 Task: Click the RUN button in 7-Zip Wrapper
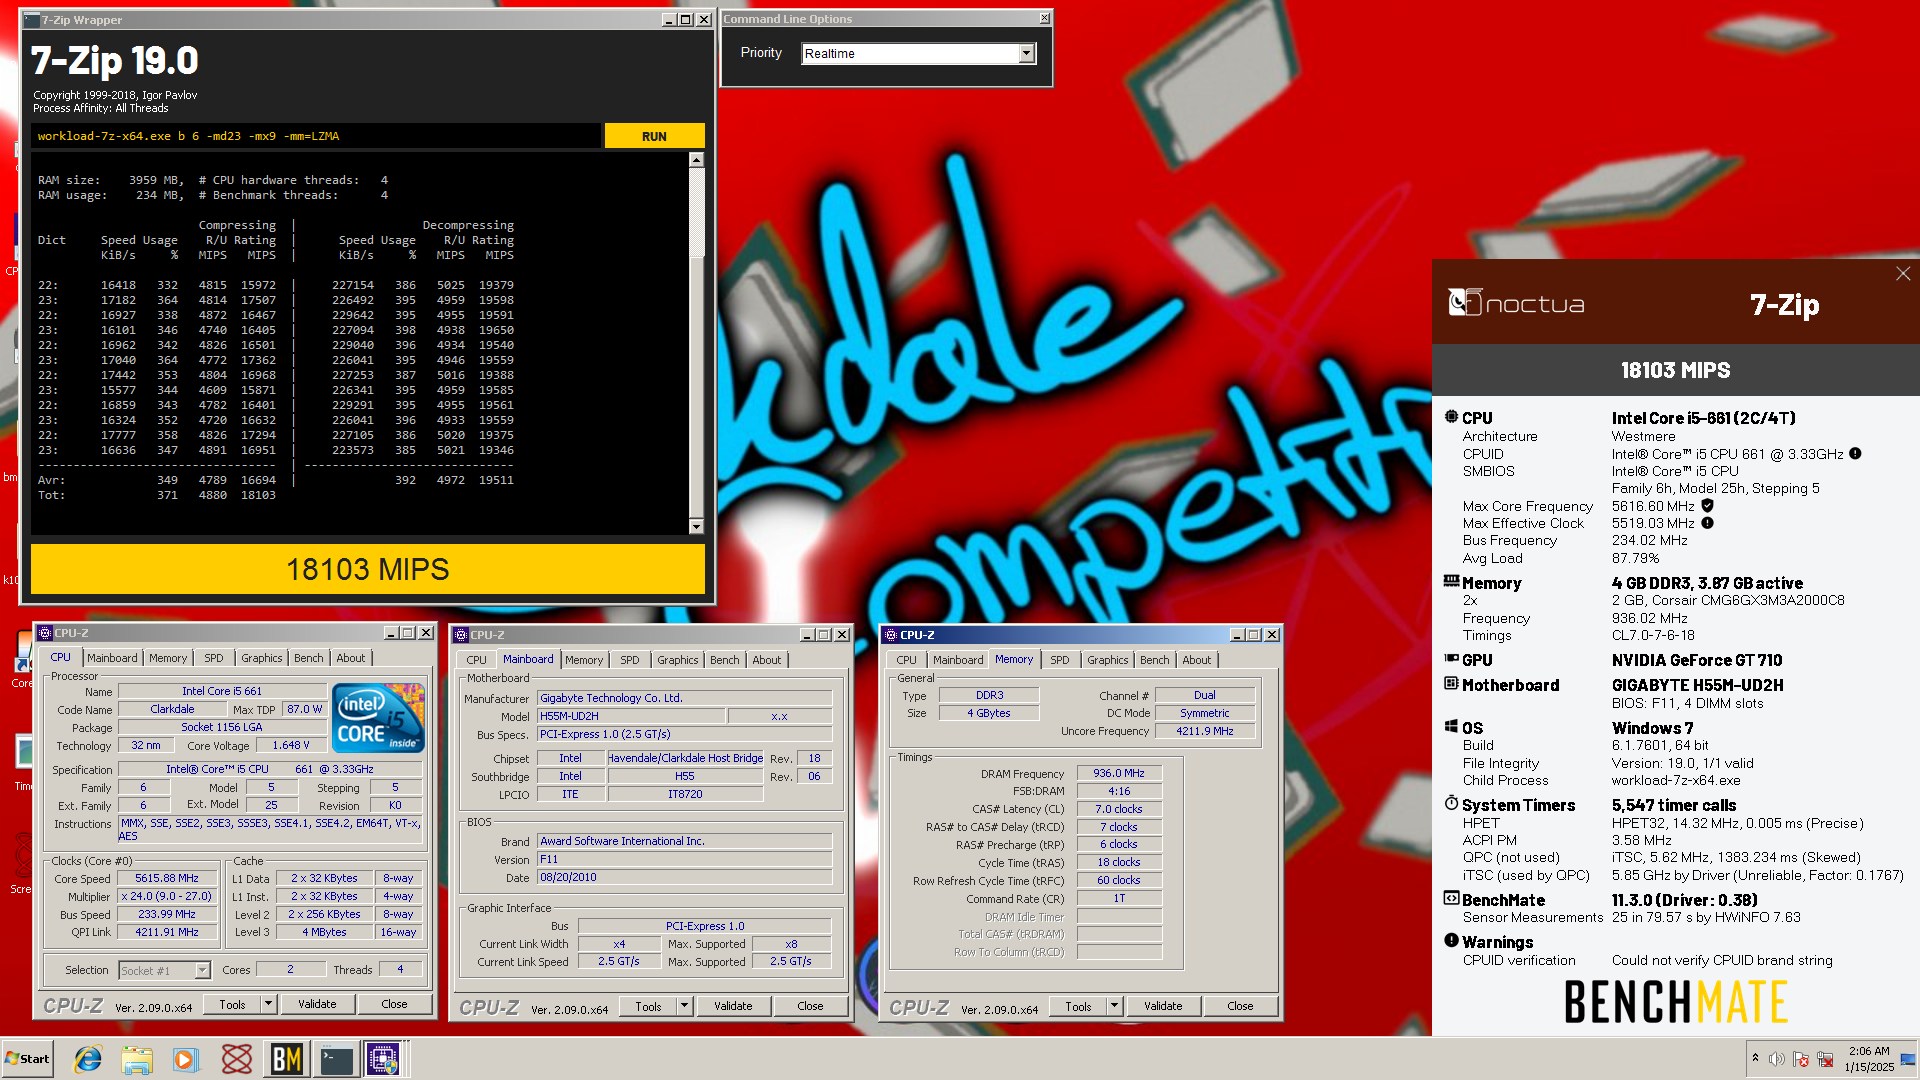(654, 136)
